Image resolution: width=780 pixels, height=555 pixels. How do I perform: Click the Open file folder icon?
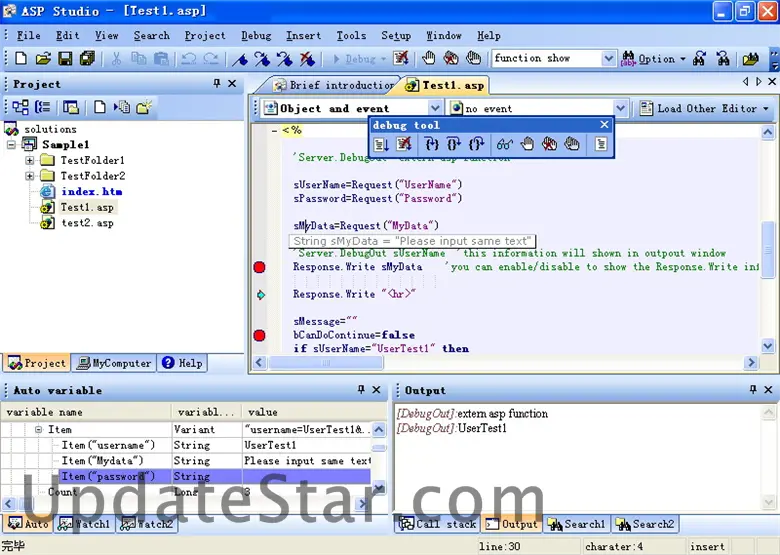[x=43, y=59]
